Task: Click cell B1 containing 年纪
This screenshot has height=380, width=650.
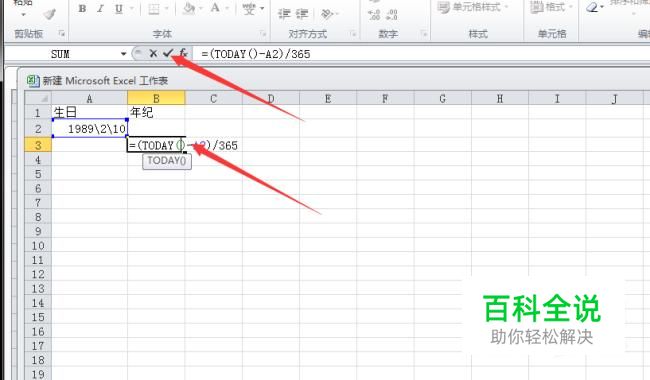Action: click(156, 112)
